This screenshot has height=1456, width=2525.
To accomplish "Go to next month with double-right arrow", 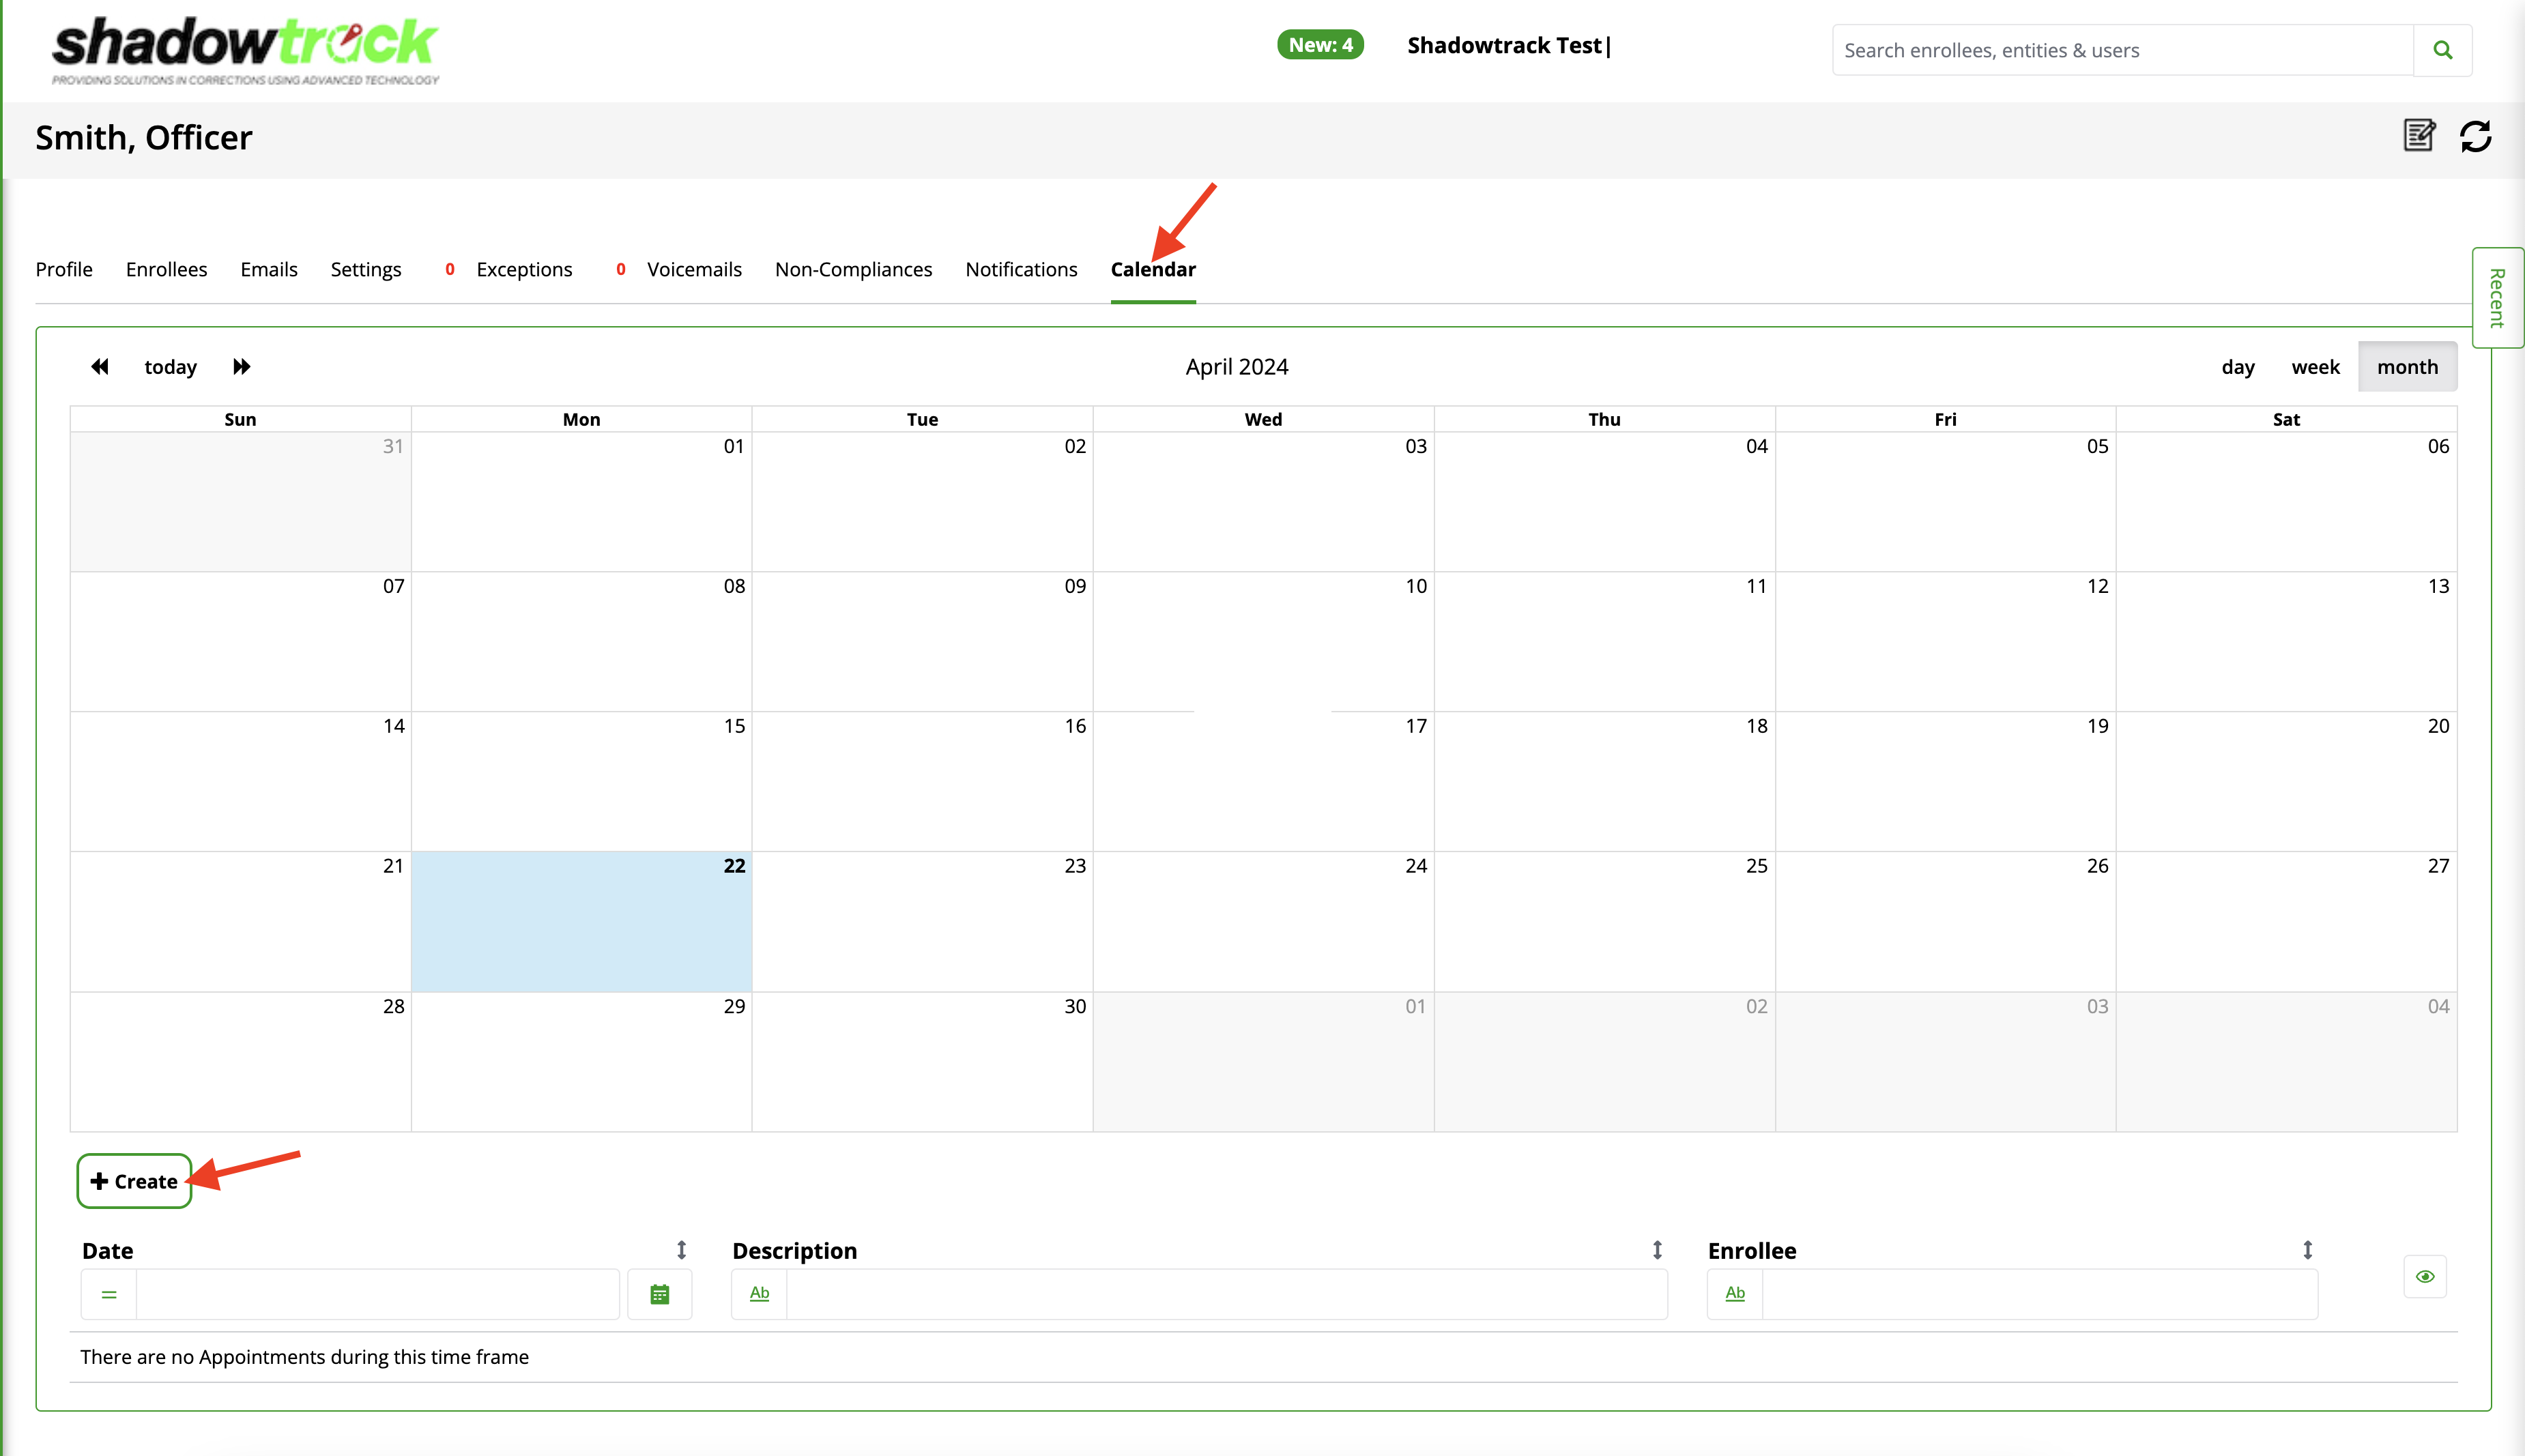I will pos(241,367).
